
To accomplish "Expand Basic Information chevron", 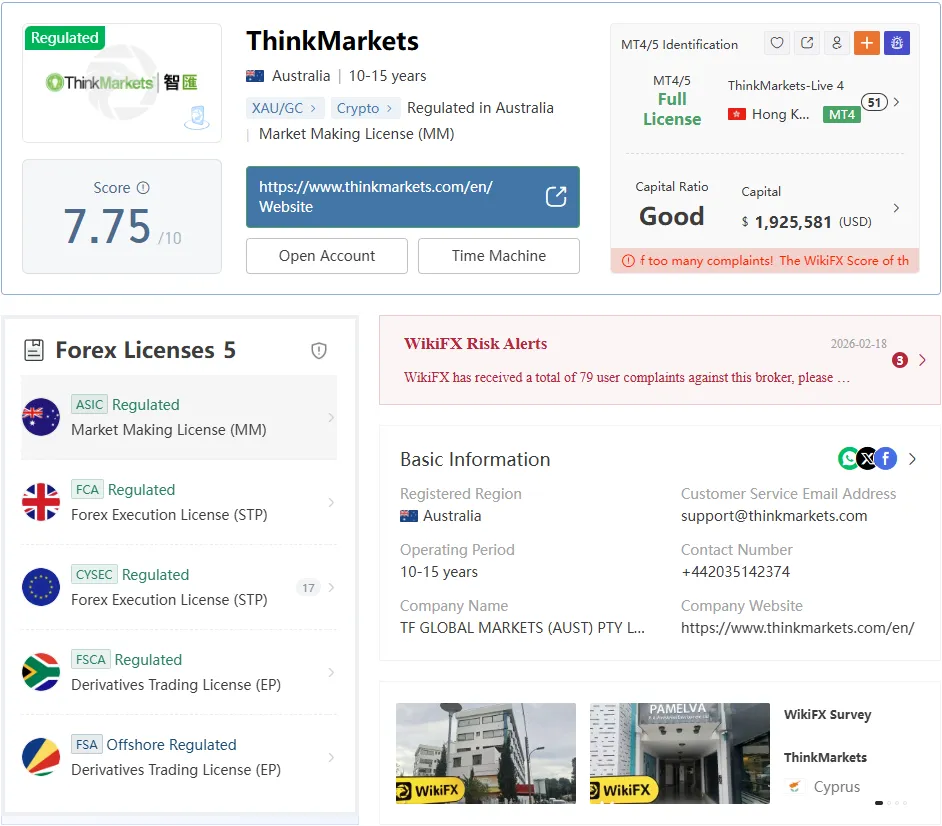I will click(x=913, y=459).
